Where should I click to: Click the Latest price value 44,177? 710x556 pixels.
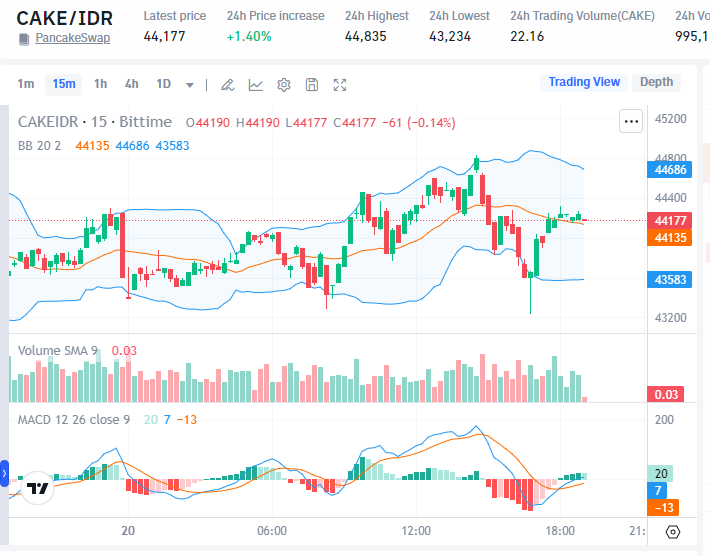(x=164, y=36)
